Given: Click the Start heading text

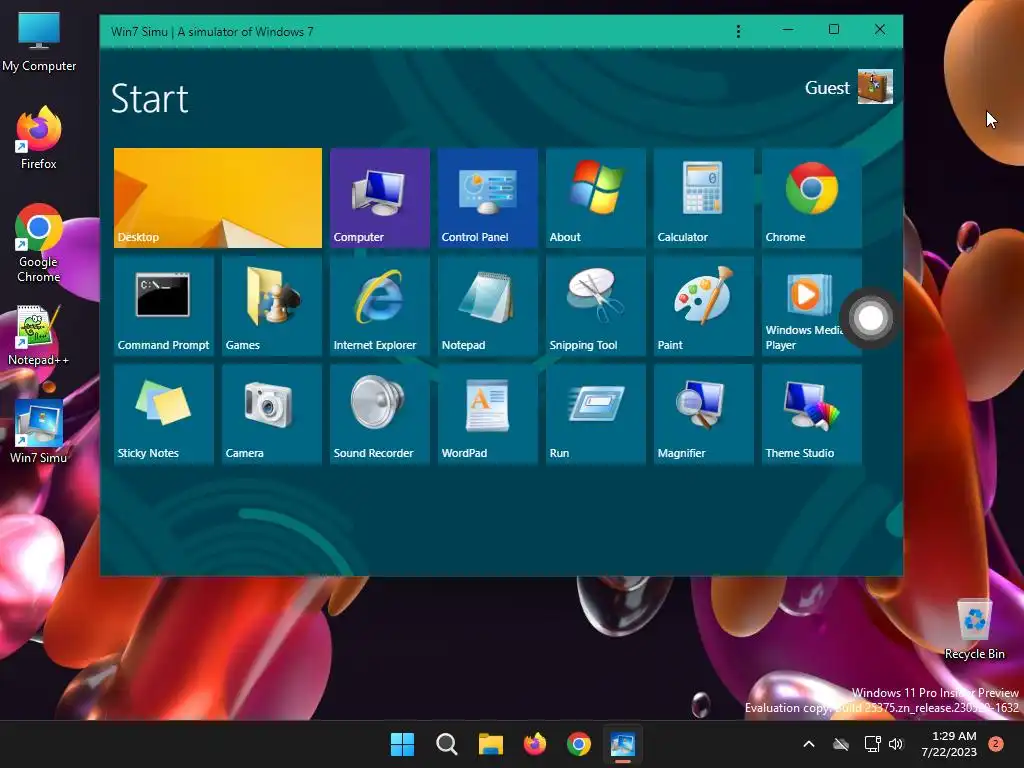Looking at the screenshot, I should click(x=150, y=99).
